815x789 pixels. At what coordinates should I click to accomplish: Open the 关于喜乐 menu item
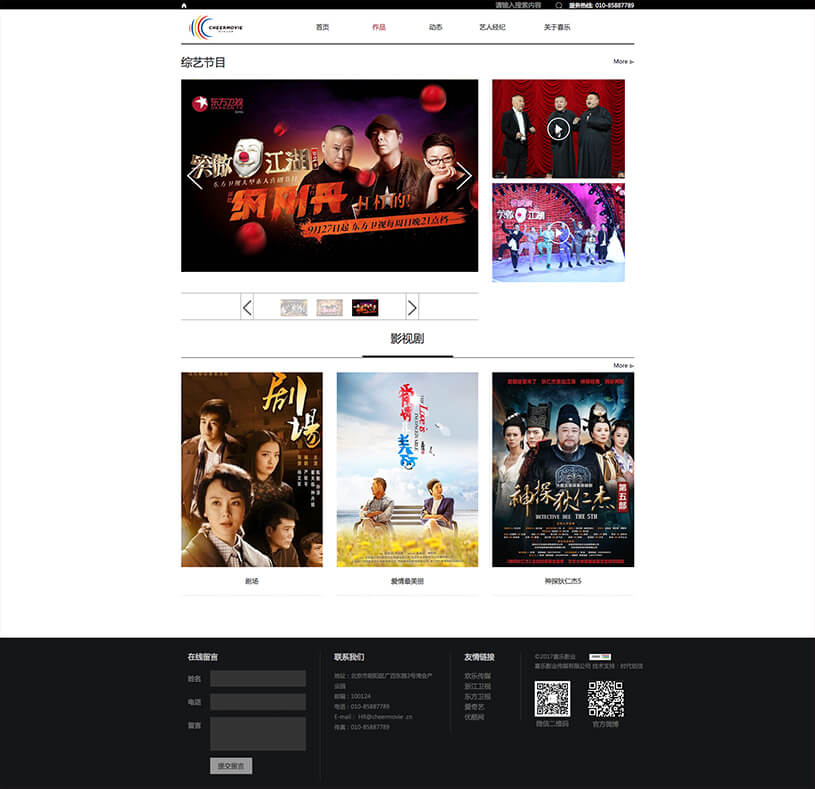click(x=557, y=27)
